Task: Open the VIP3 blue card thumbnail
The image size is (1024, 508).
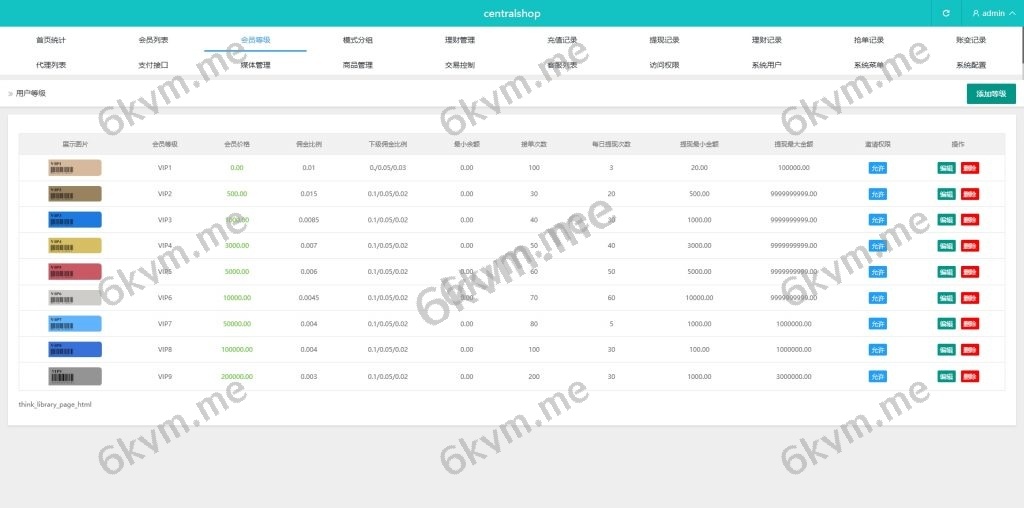Action: coord(75,219)
